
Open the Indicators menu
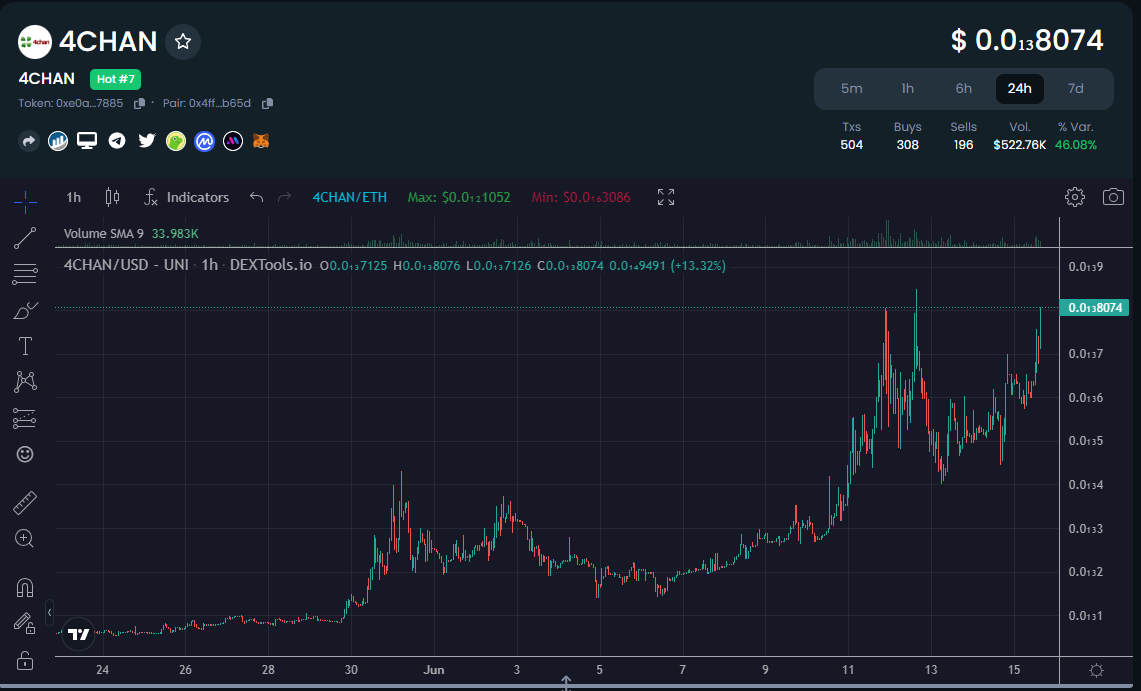[x=186, y=197]
